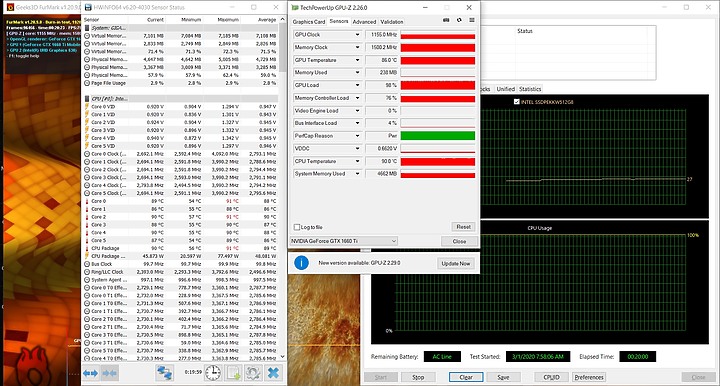Open the Memory Controller Load dropdown
The image size is (720, 386).
pos(357,98)
